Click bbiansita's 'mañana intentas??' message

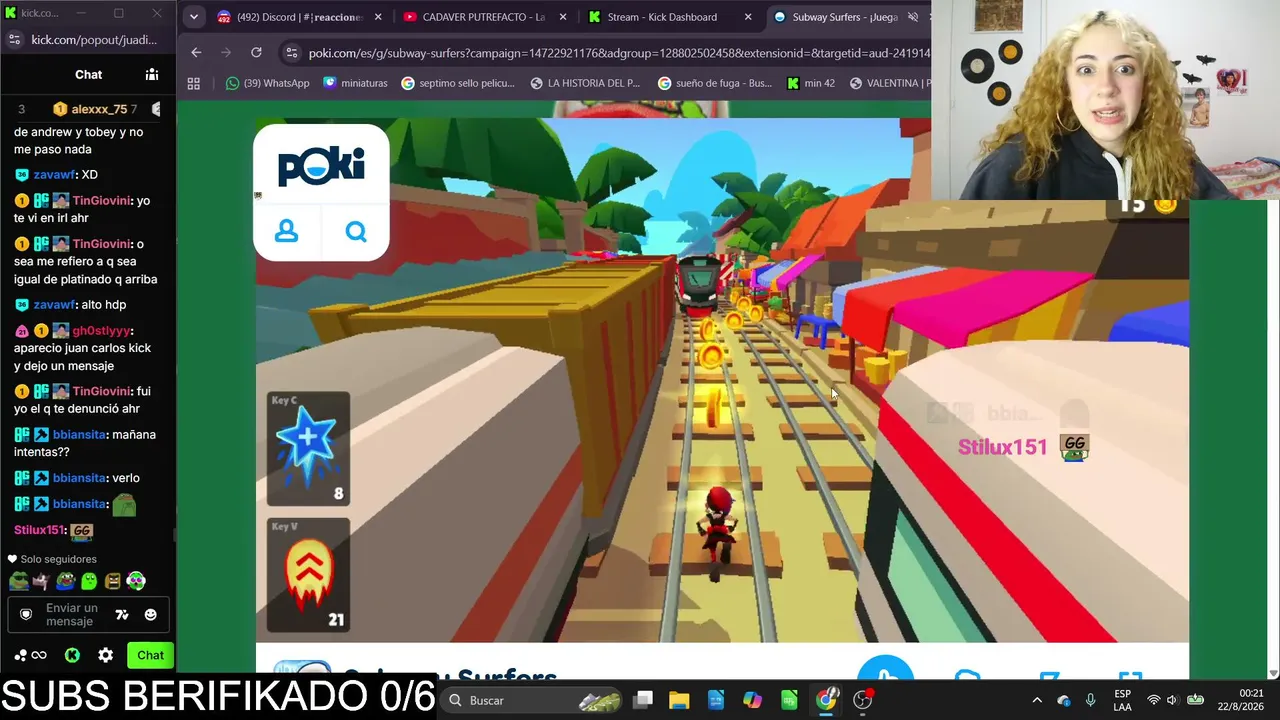click(85, 443)
